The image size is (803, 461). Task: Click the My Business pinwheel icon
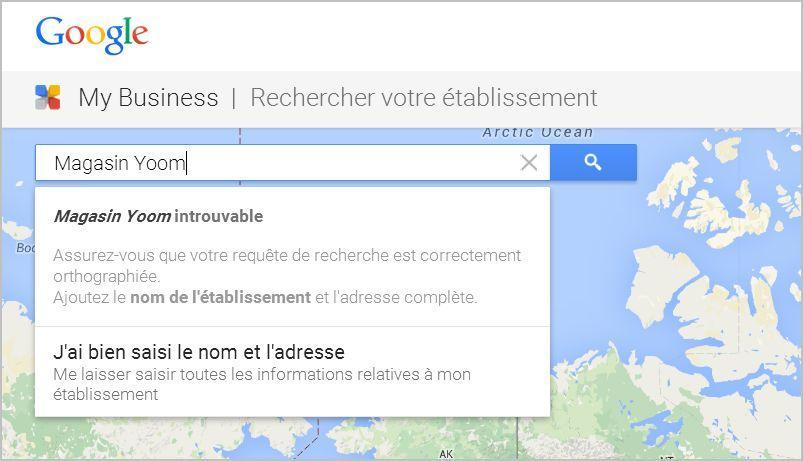click(48, 97)
